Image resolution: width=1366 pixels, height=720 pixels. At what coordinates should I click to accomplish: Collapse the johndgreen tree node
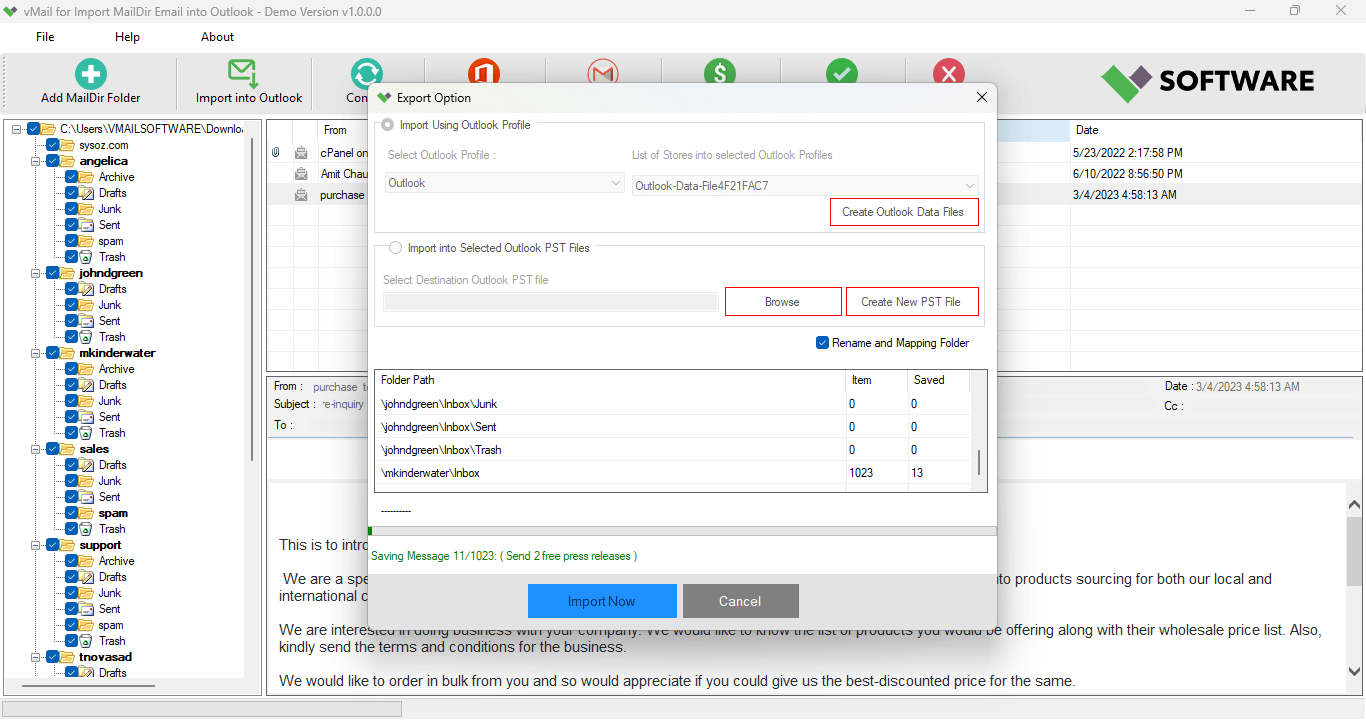click(36, 273)
